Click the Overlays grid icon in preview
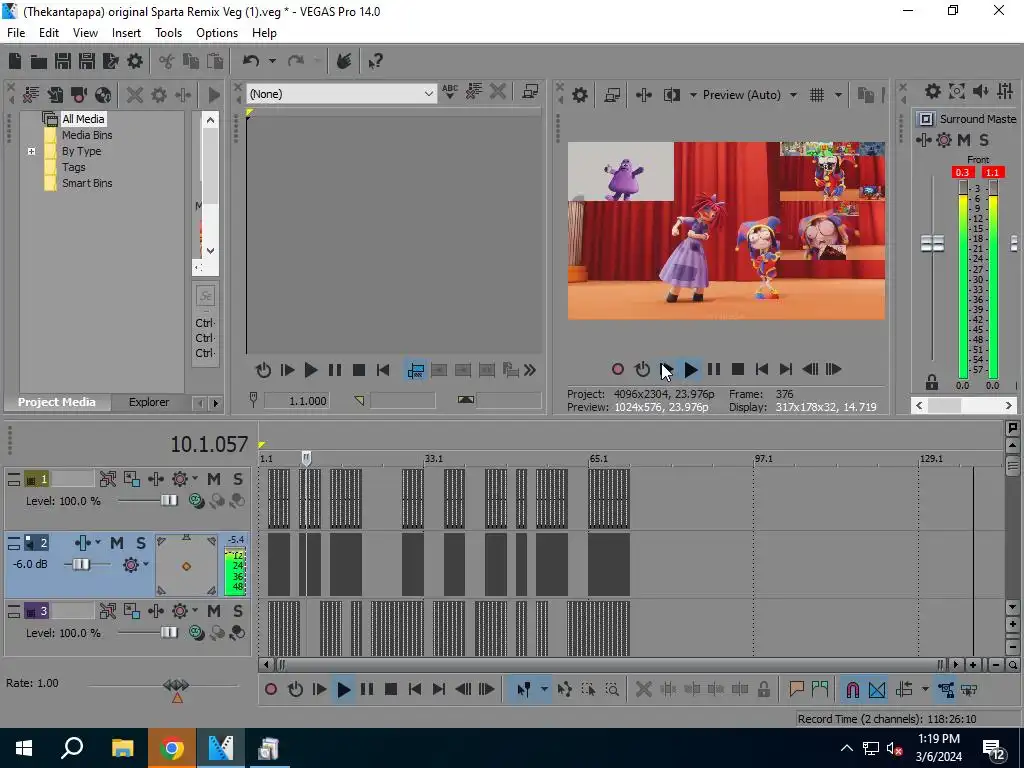The image size is (1024, 768). [817, 95]
